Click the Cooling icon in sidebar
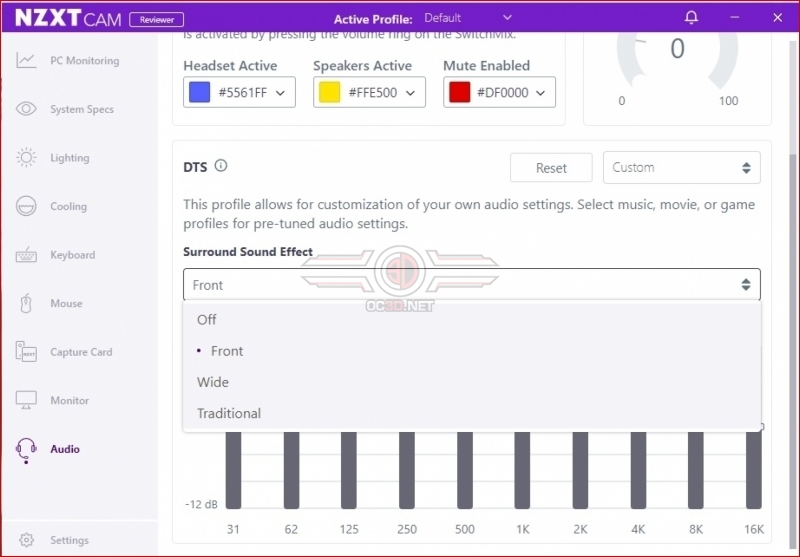The height and width of the screenshot is (557, 800). [26, 206]
